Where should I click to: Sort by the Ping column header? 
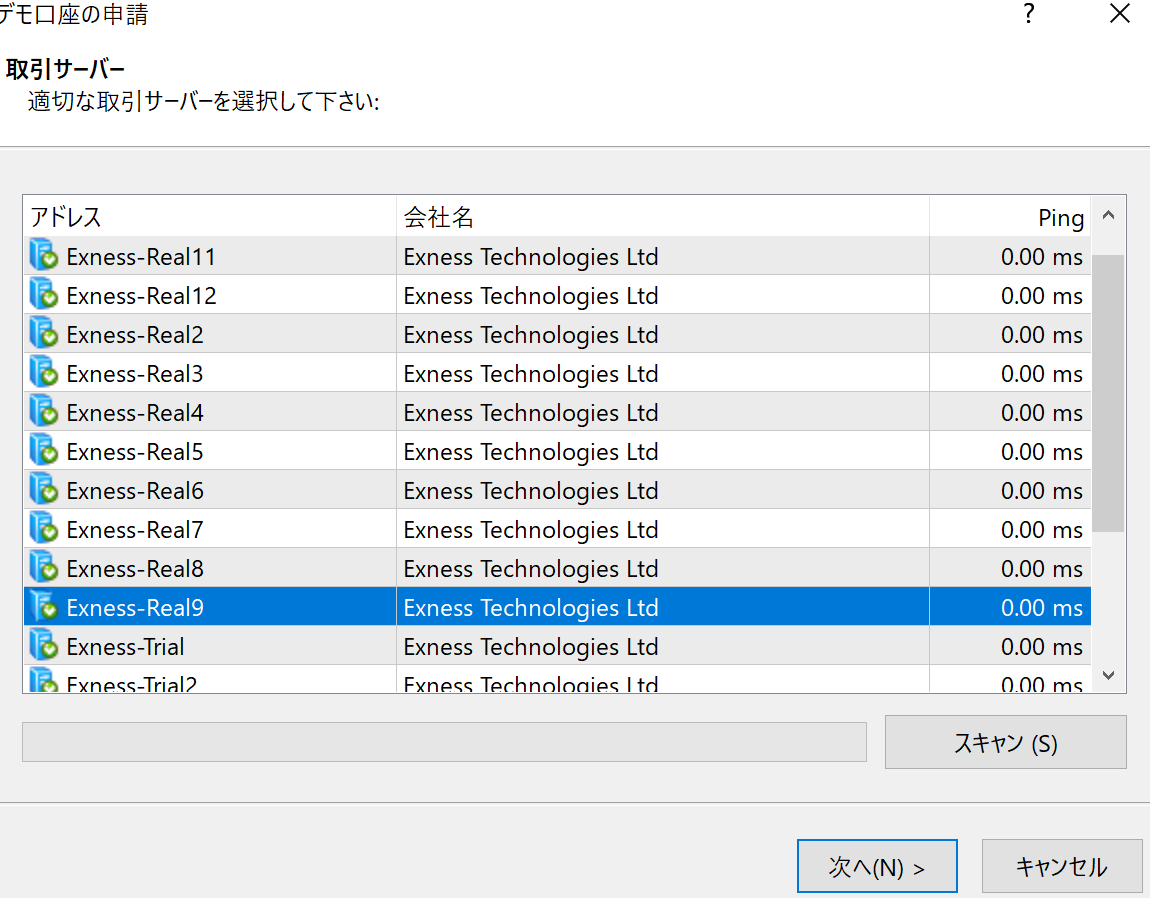1010,216
